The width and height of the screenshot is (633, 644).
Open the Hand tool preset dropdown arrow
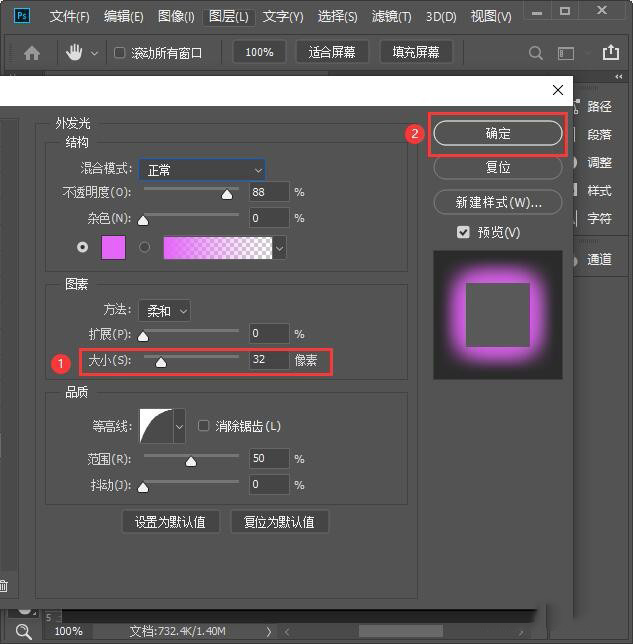coord(94,53)
